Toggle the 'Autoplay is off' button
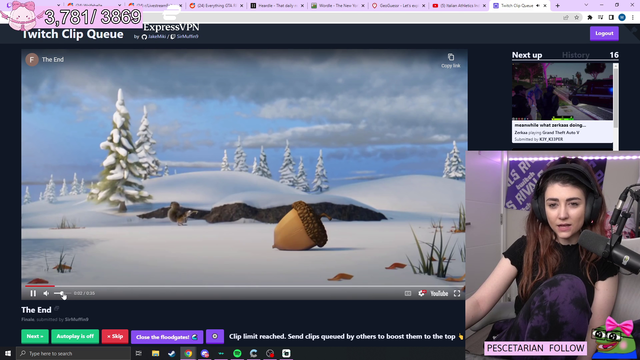The height and width of the screenshot is (360, 640). tap(75, 336)
